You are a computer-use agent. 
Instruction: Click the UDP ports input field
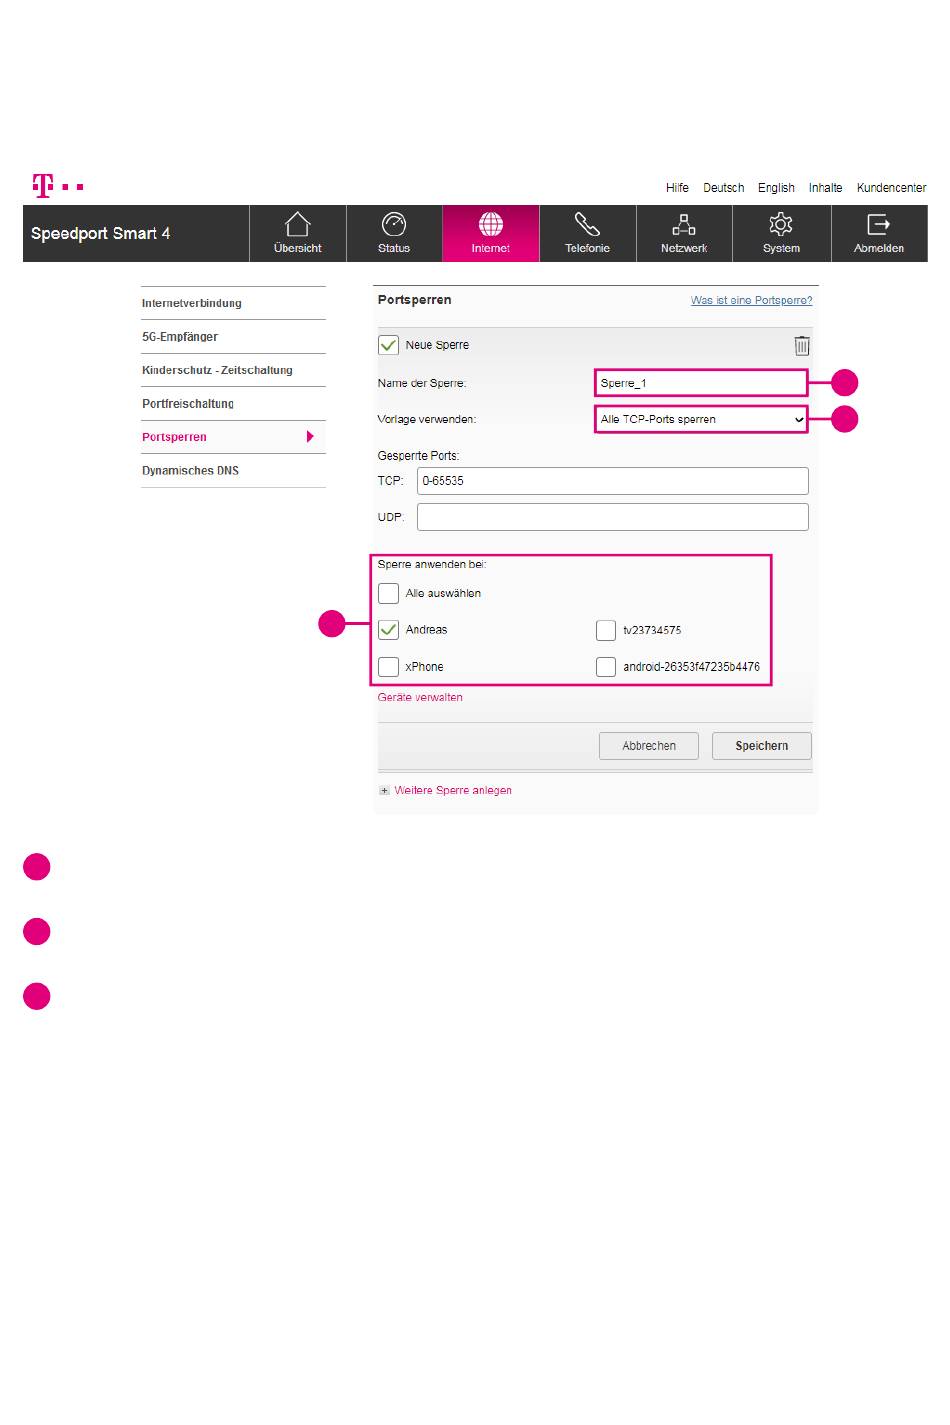[x=613, y=517]
